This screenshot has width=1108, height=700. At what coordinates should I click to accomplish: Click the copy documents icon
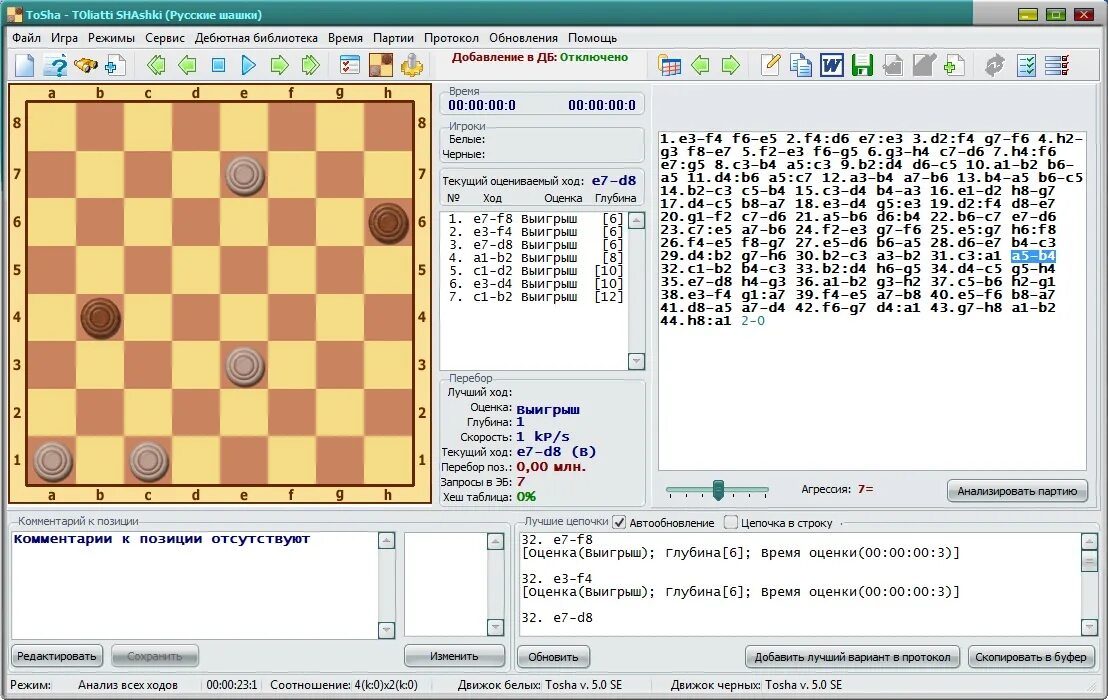801,66
